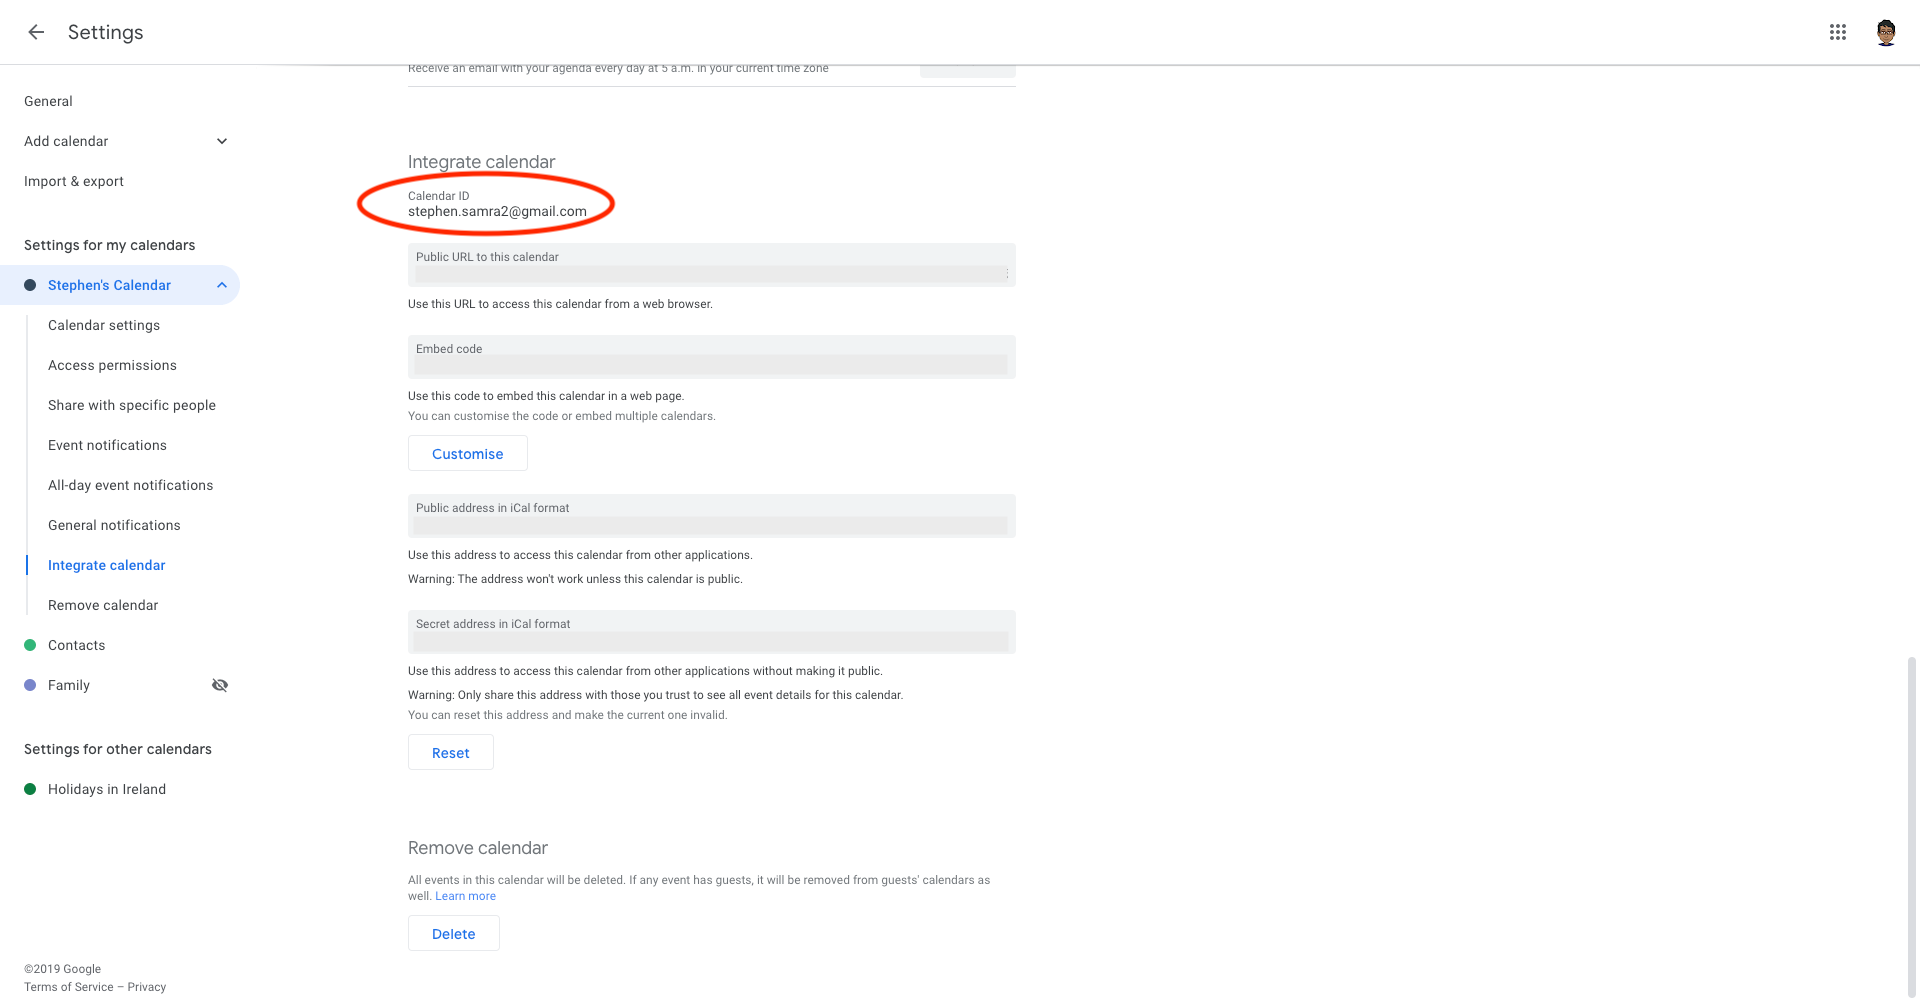Open the Privacy link
This screenshot has height=1001, width=1920.
[147, 987]
